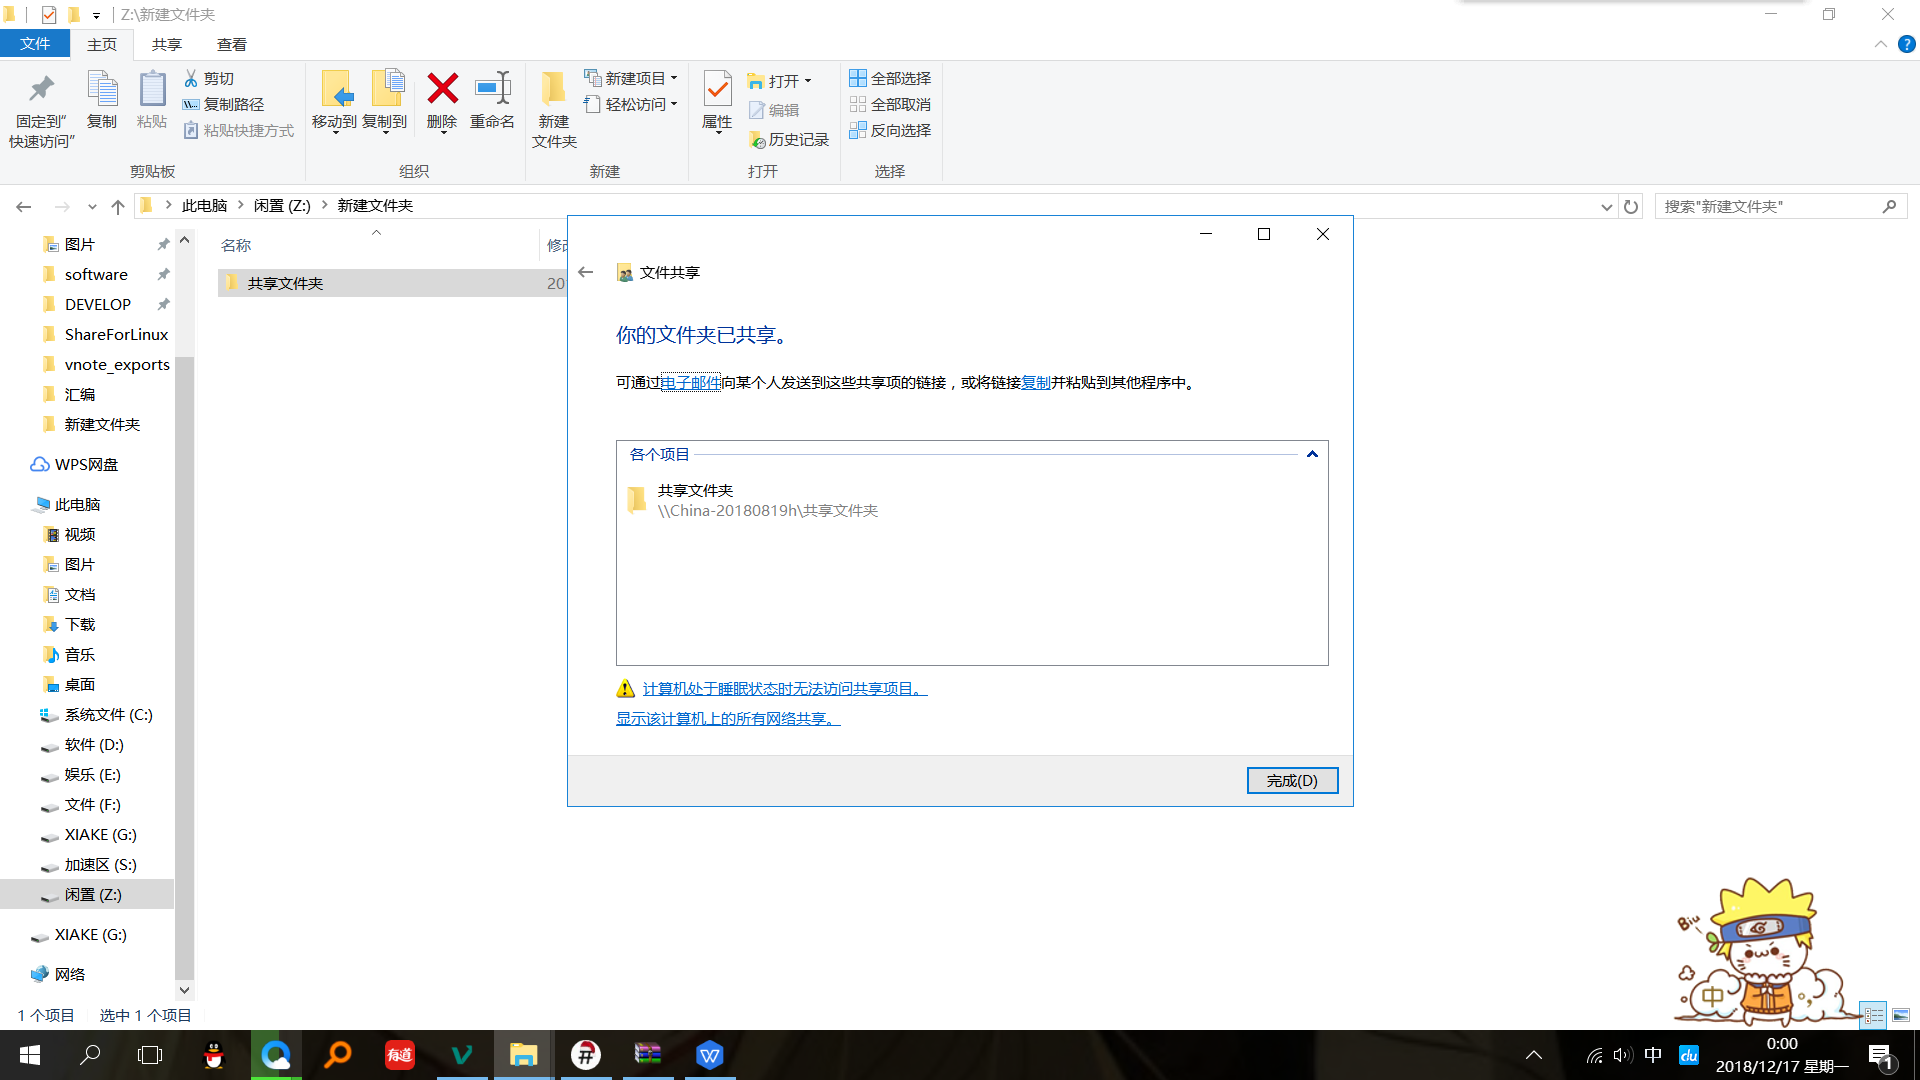The width and height of the screenshot is (1920, 1080).
Task: Click the New Folder ribbon icon
Action: tap(553, 90)
